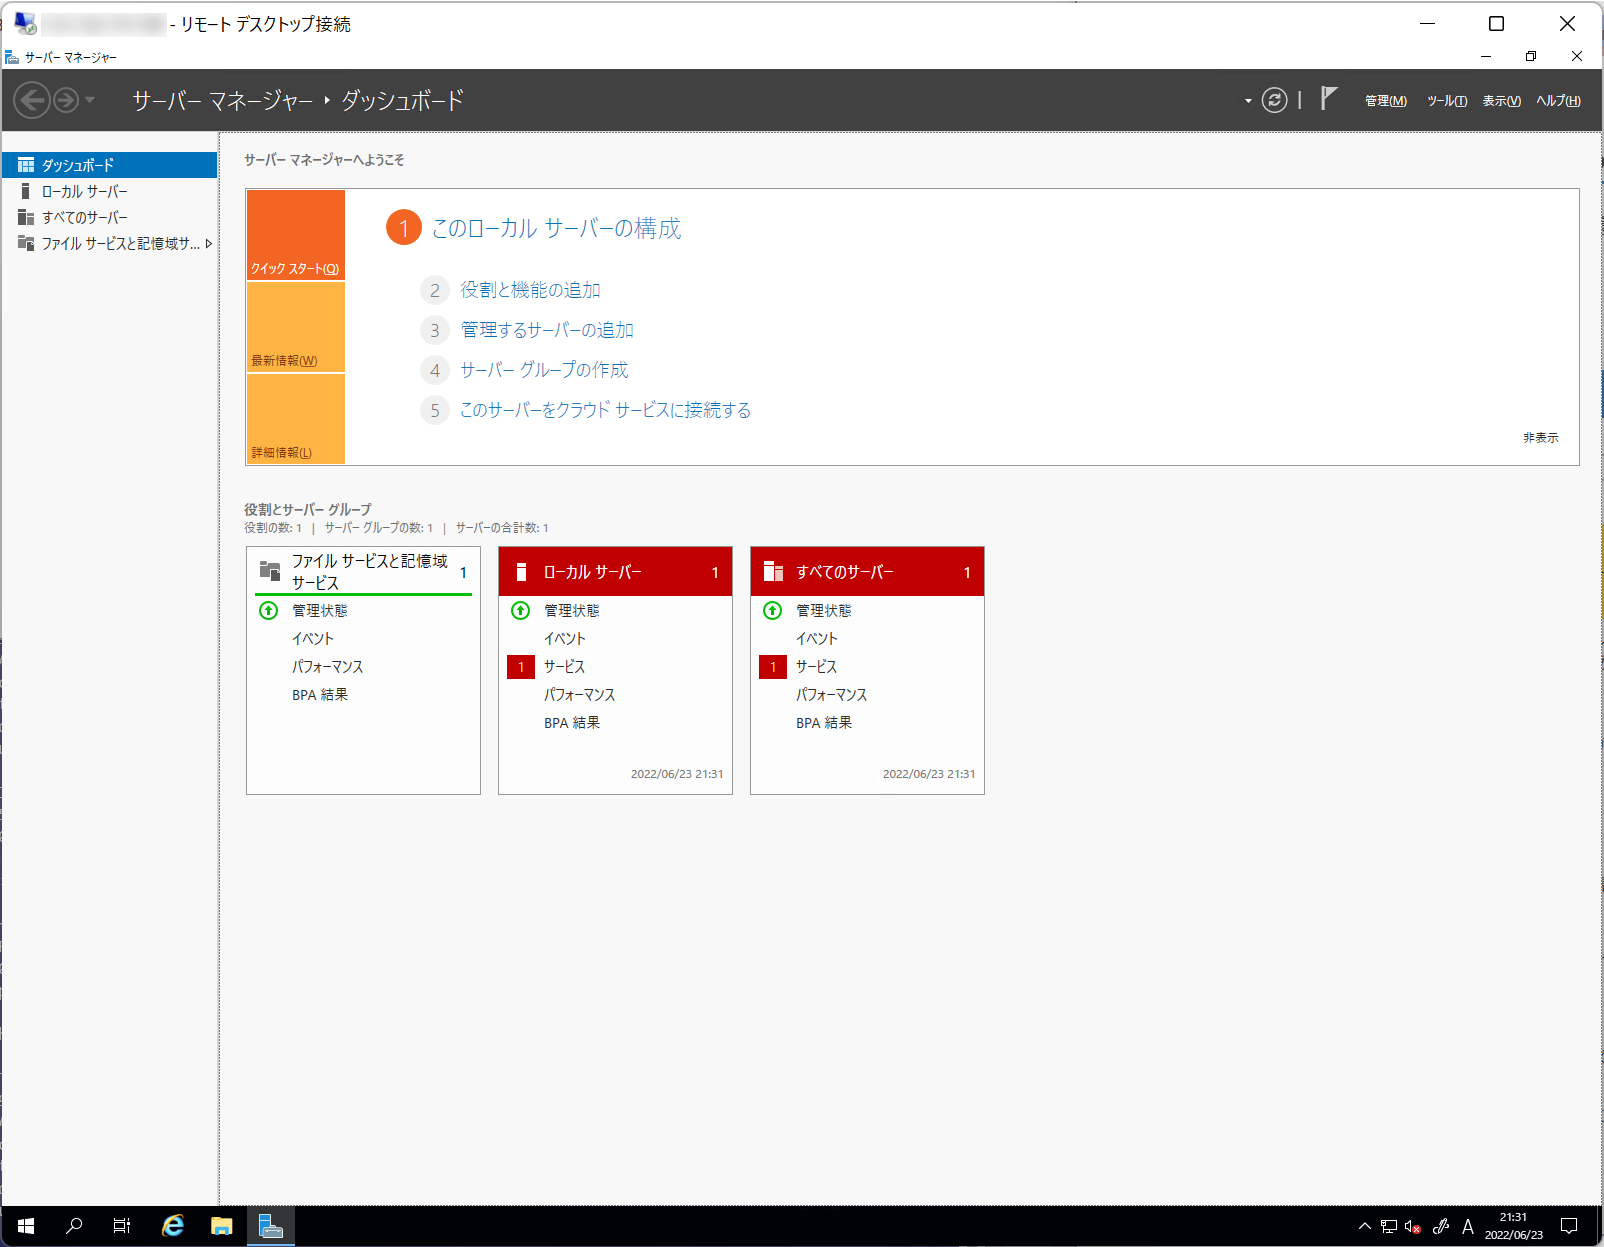The height and width of the screenshot is (1247, 1604).
Task: Launch Internet Explorer from taskbar
Action: (173, 1226)
